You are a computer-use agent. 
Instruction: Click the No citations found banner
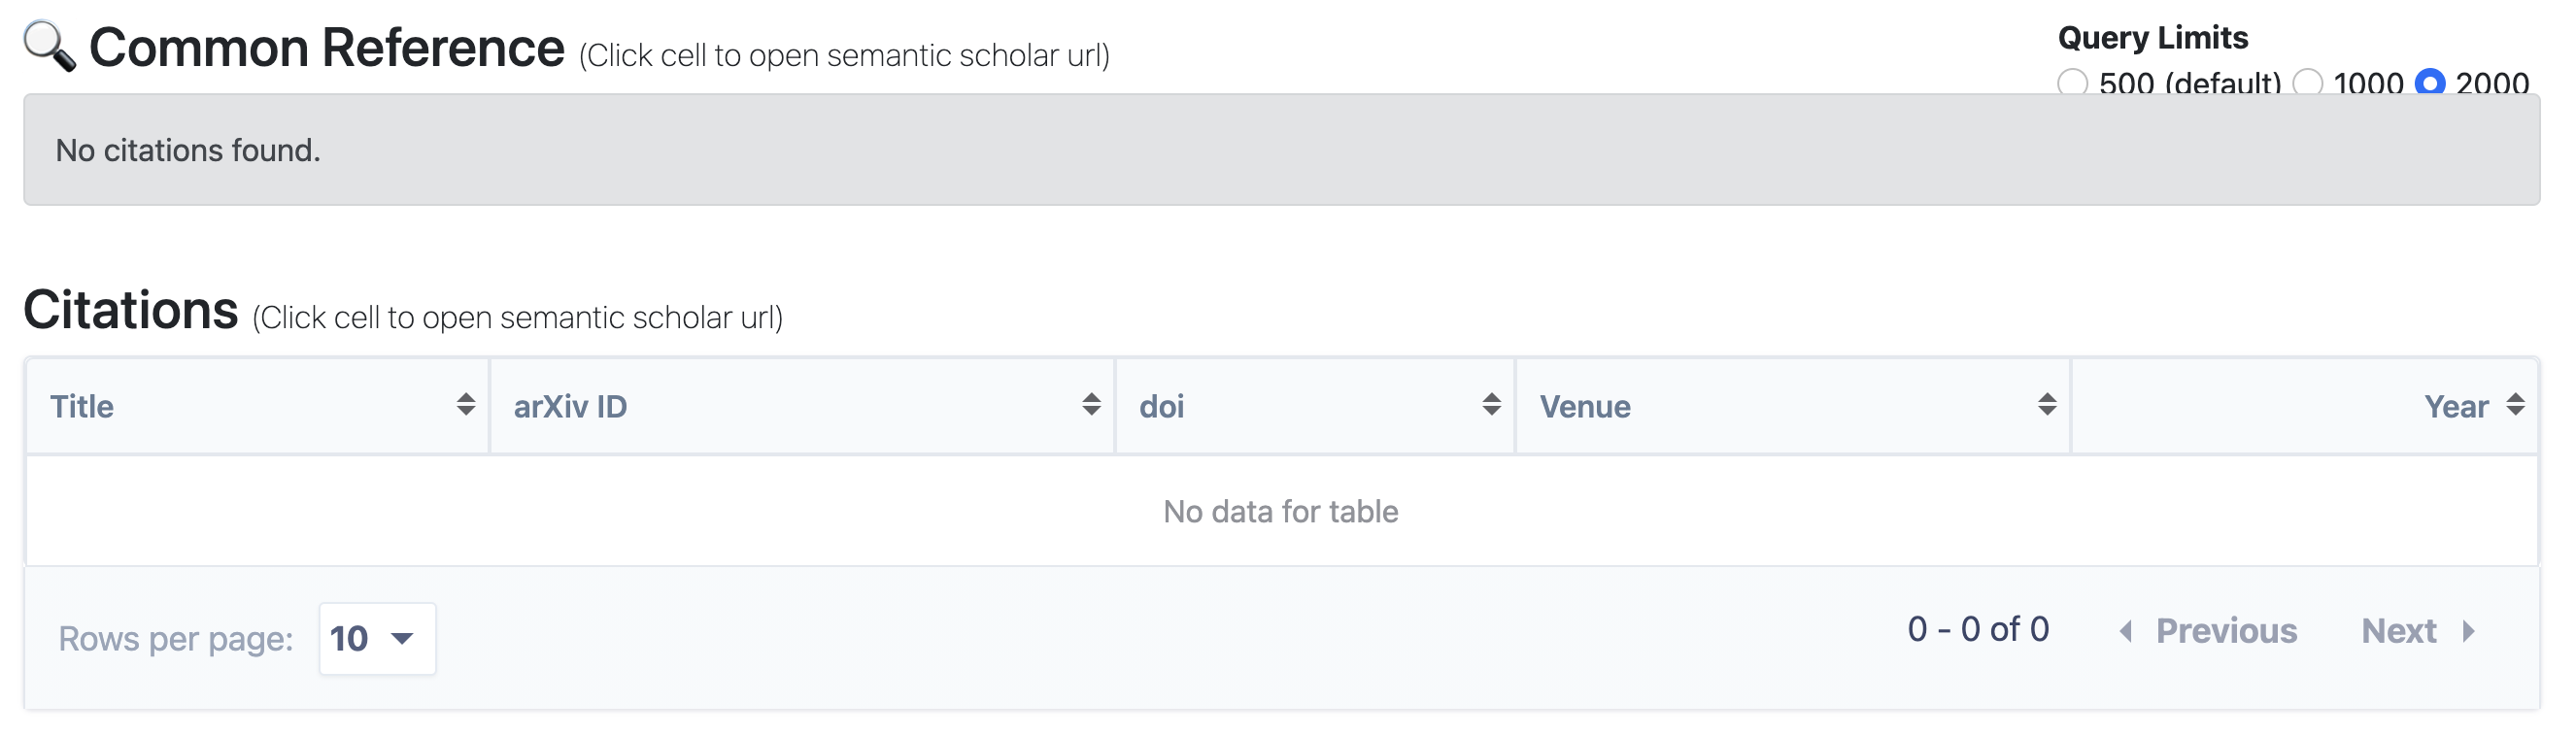point(1281,150)
